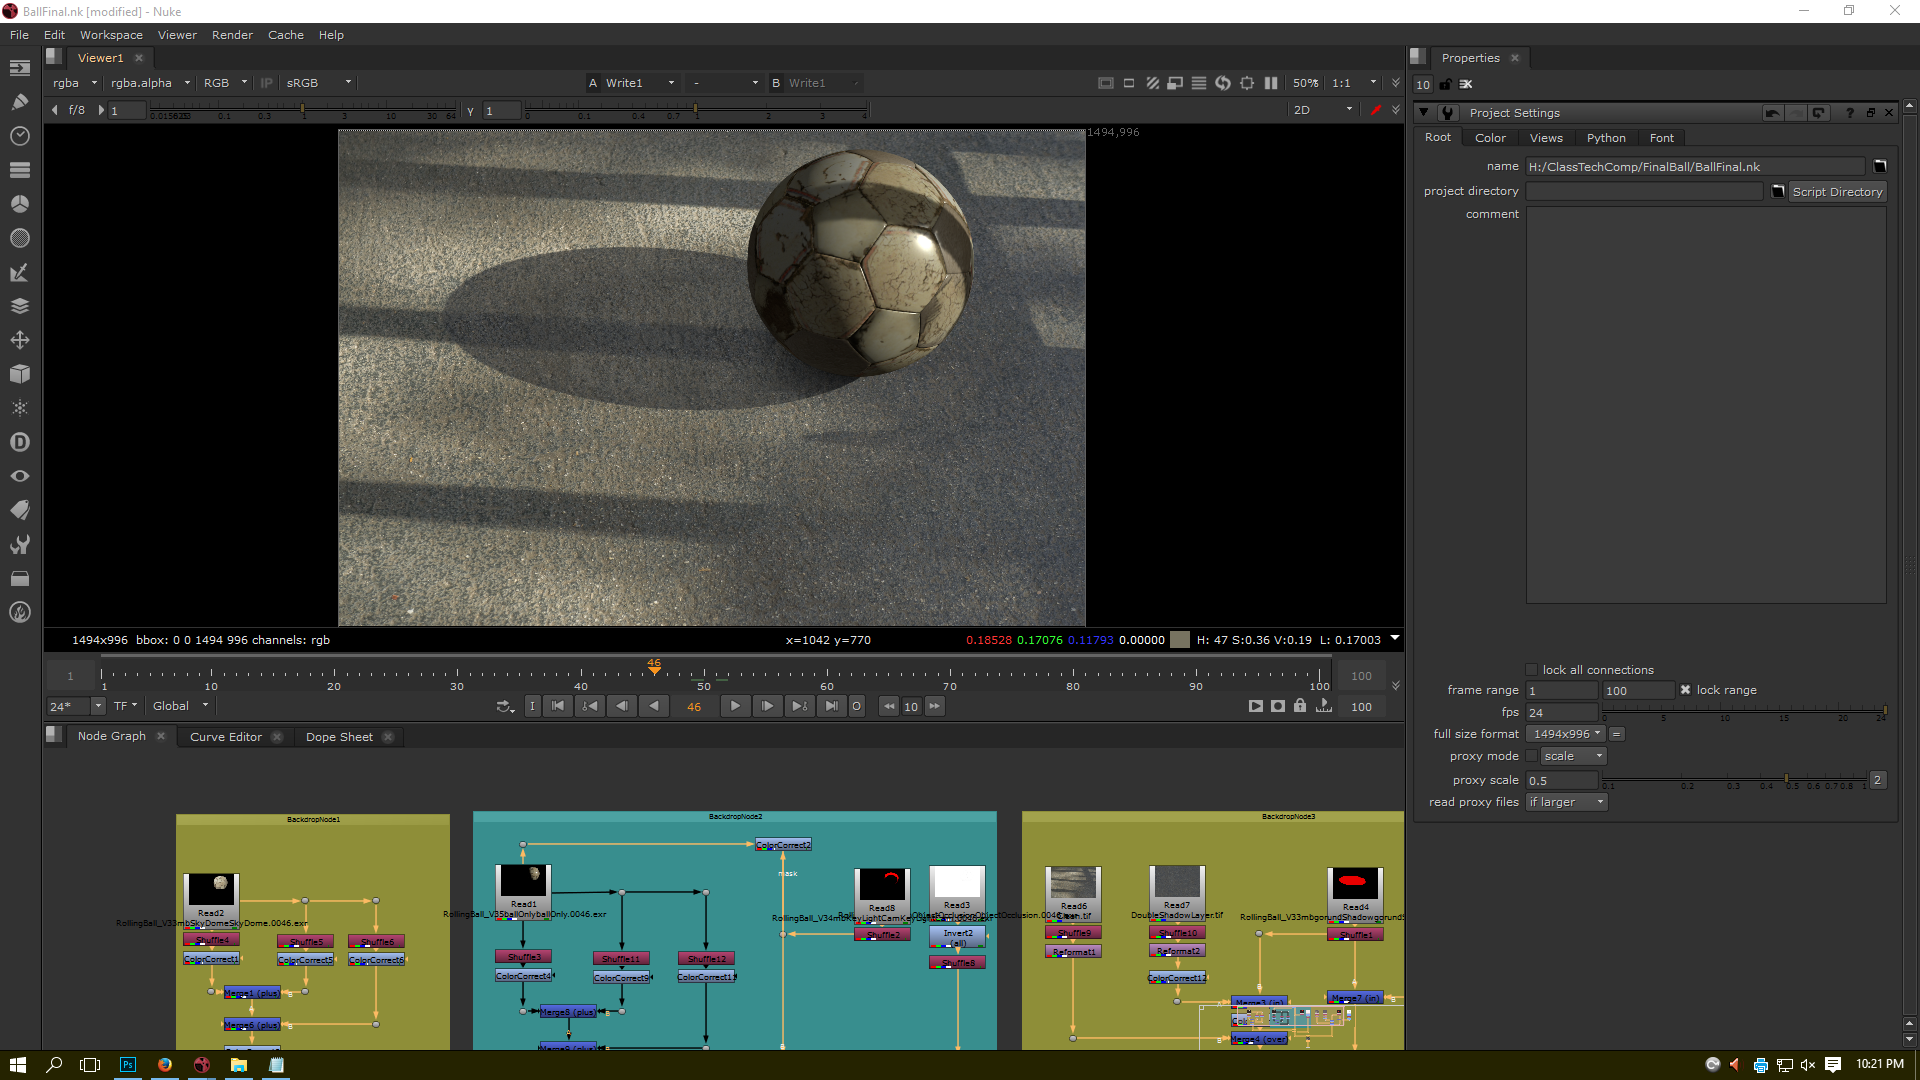Uncheck the lock range checkbox

1685,690
